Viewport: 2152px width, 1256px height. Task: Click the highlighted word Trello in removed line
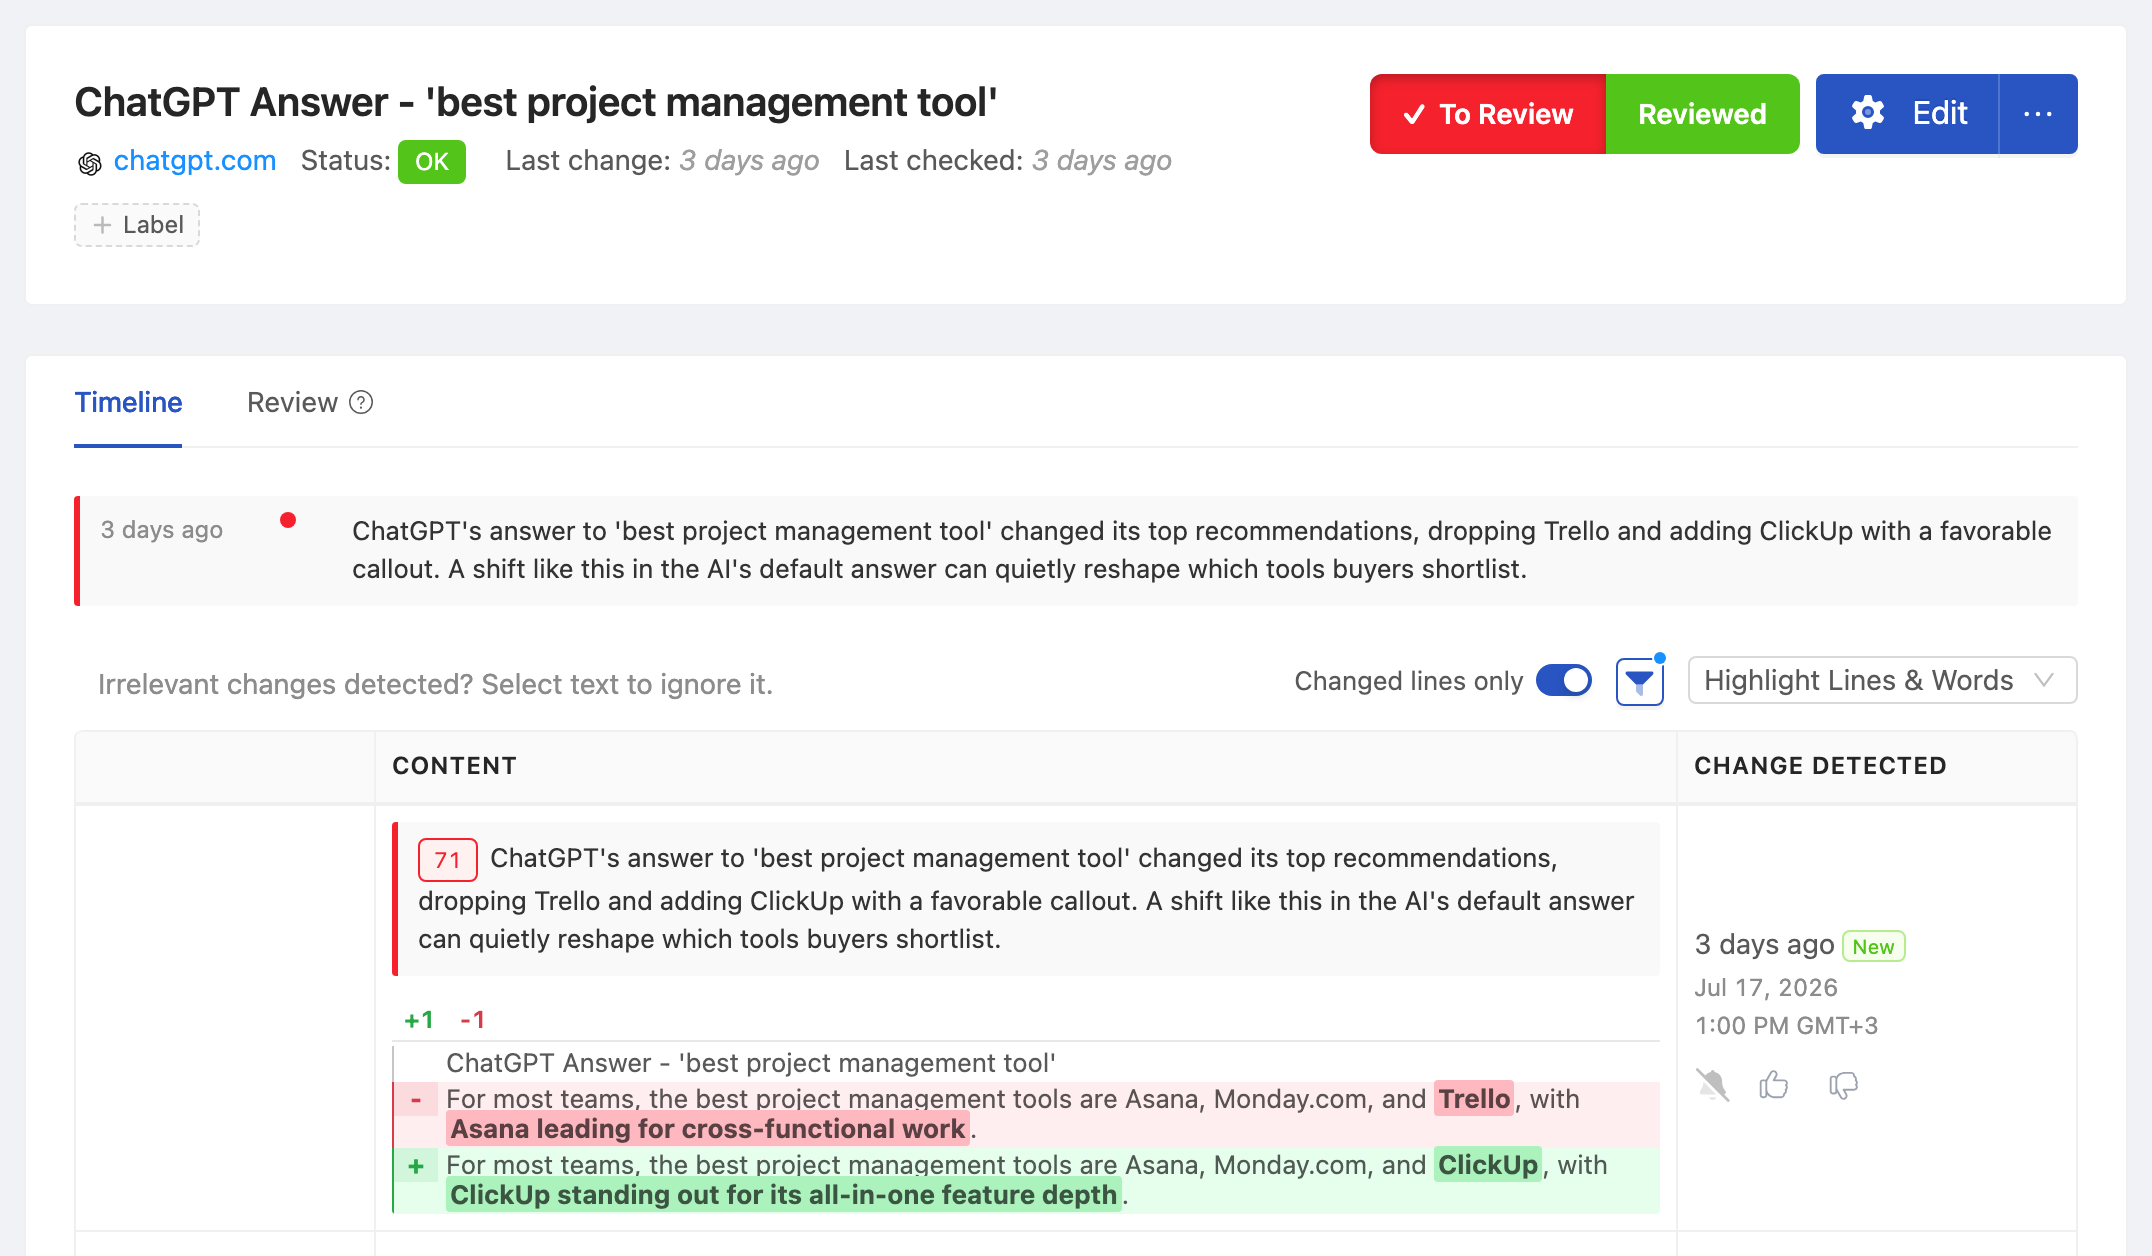pyautogui.click(x=1474, y=1099)
